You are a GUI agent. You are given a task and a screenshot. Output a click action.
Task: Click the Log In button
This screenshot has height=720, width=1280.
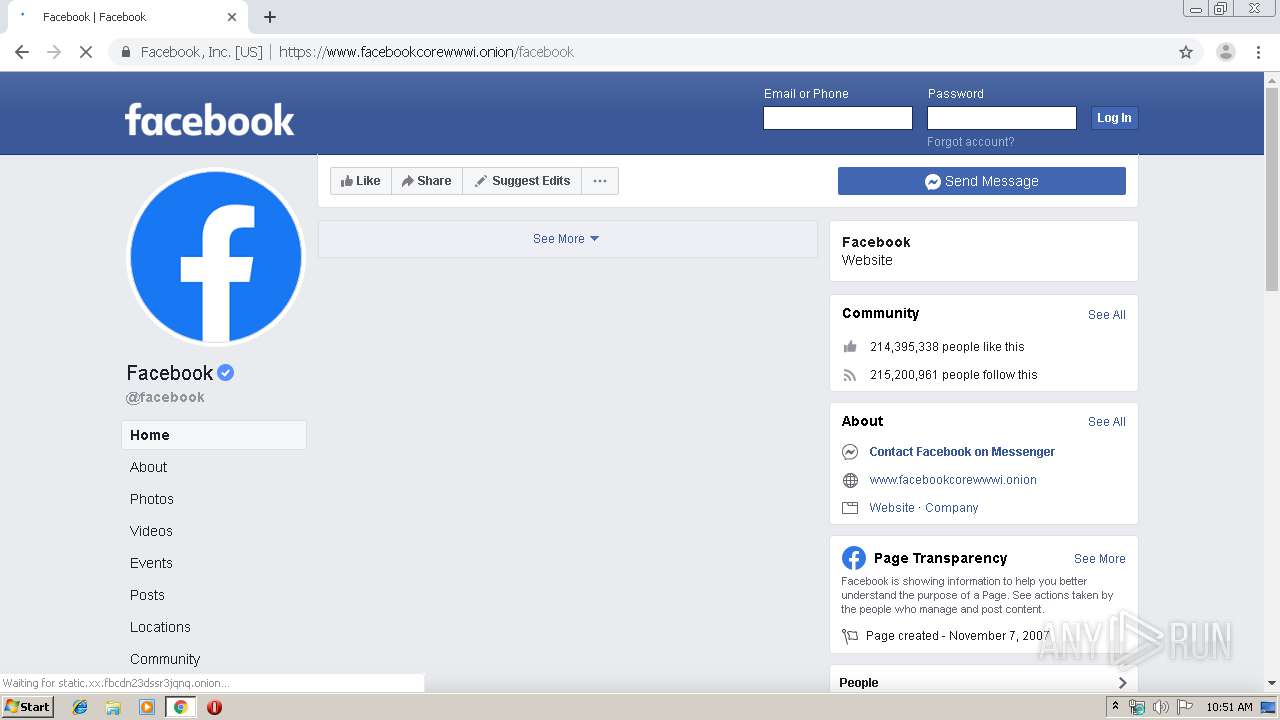pyautogui.click(x=1113, y=118)
